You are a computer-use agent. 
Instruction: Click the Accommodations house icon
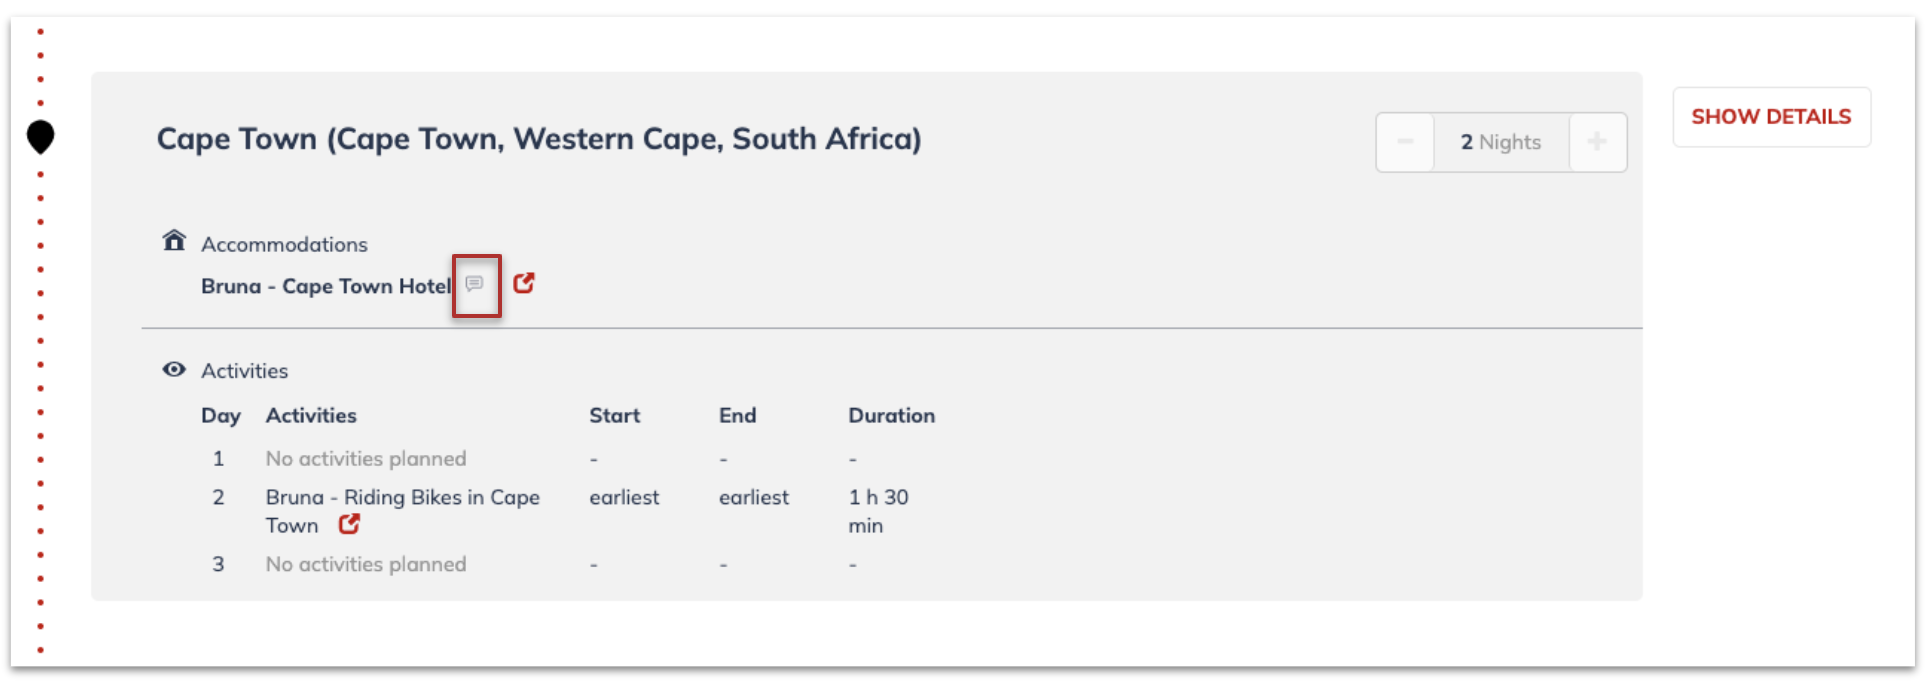point(174,241)
